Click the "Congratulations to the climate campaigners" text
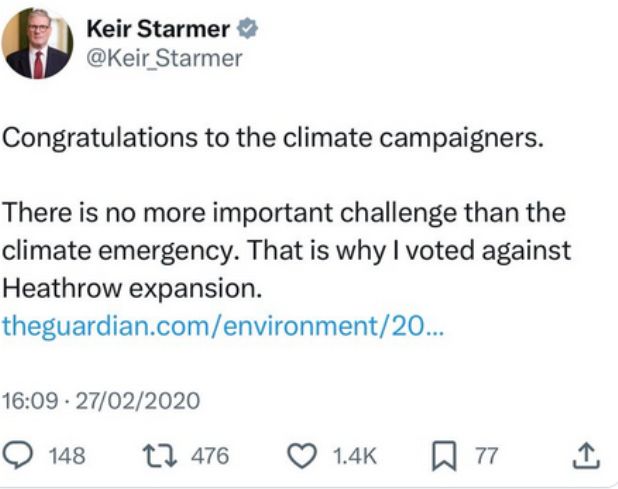Screen dimensions: 618x489 [x=273, y=136]
